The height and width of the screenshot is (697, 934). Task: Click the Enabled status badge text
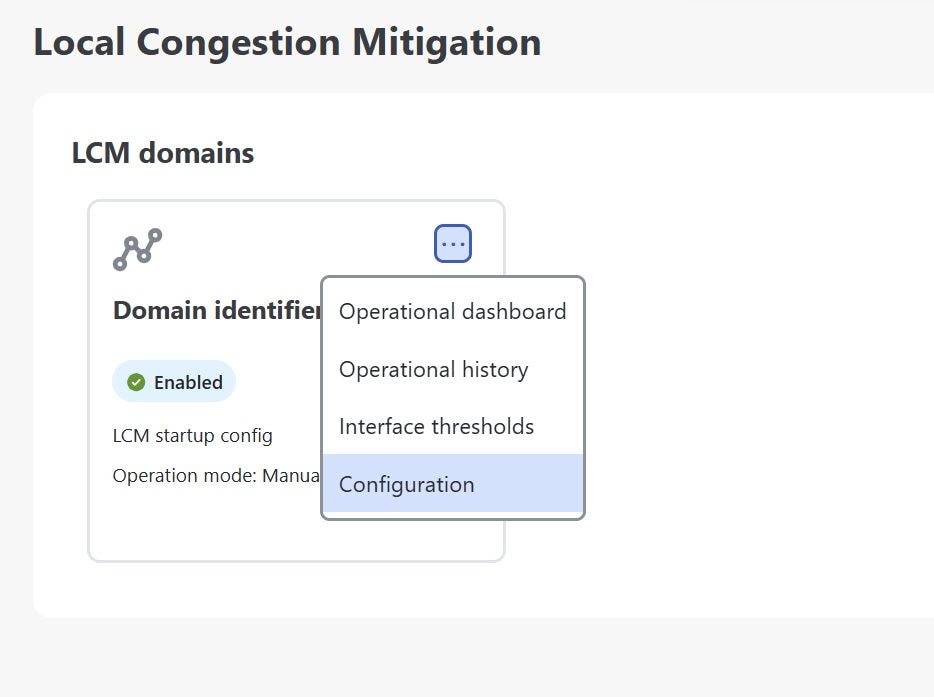click(188, 382)
